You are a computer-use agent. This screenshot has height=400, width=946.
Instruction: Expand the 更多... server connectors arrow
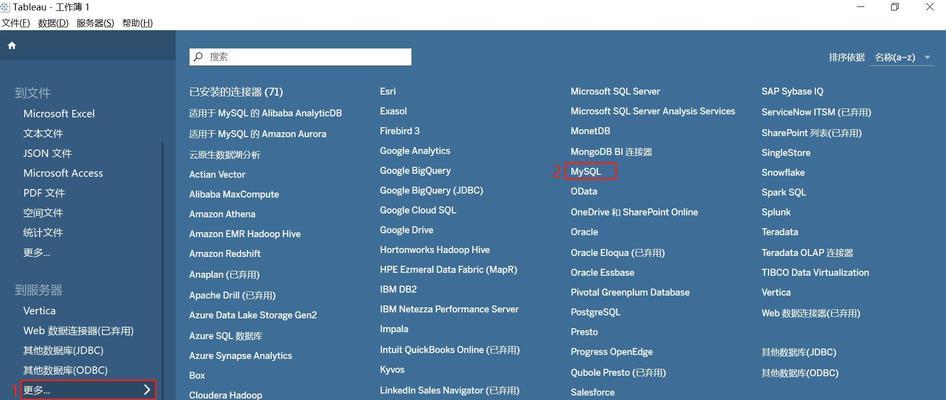pyautogui.click(x=147, y=390)
